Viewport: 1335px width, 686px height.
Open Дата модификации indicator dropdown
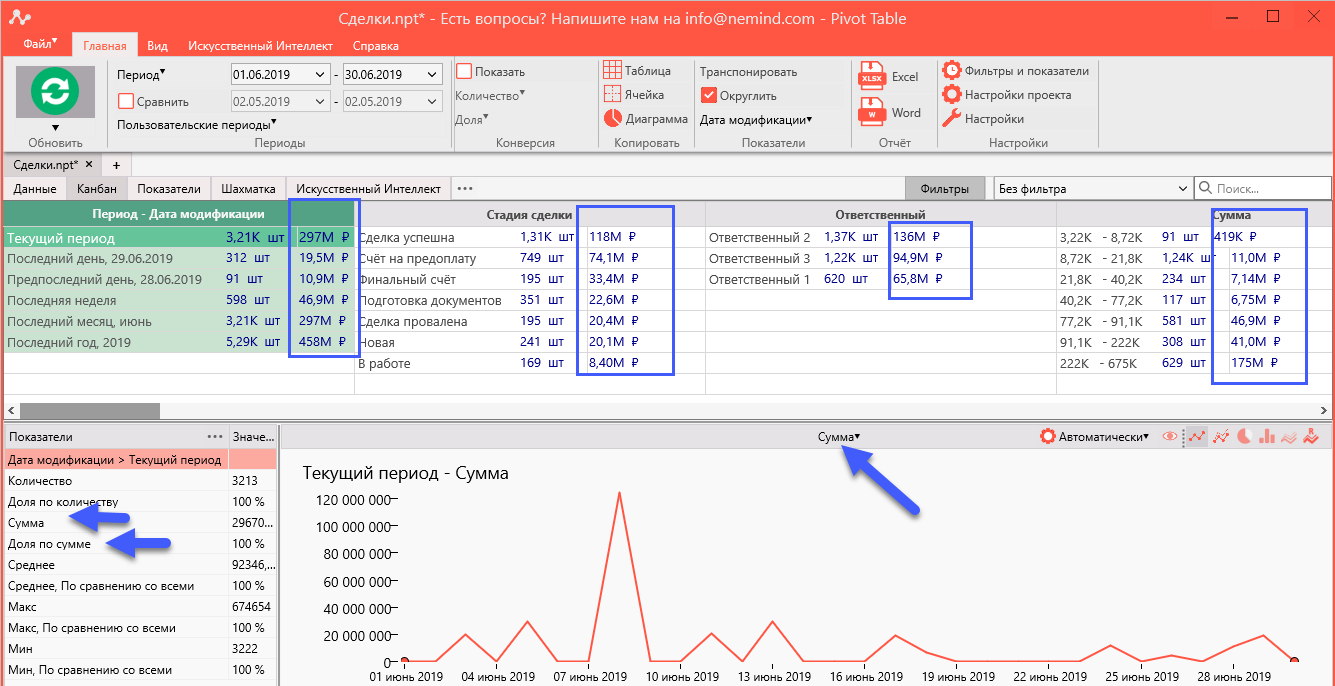pyautogui.click(x=756, y=120)
